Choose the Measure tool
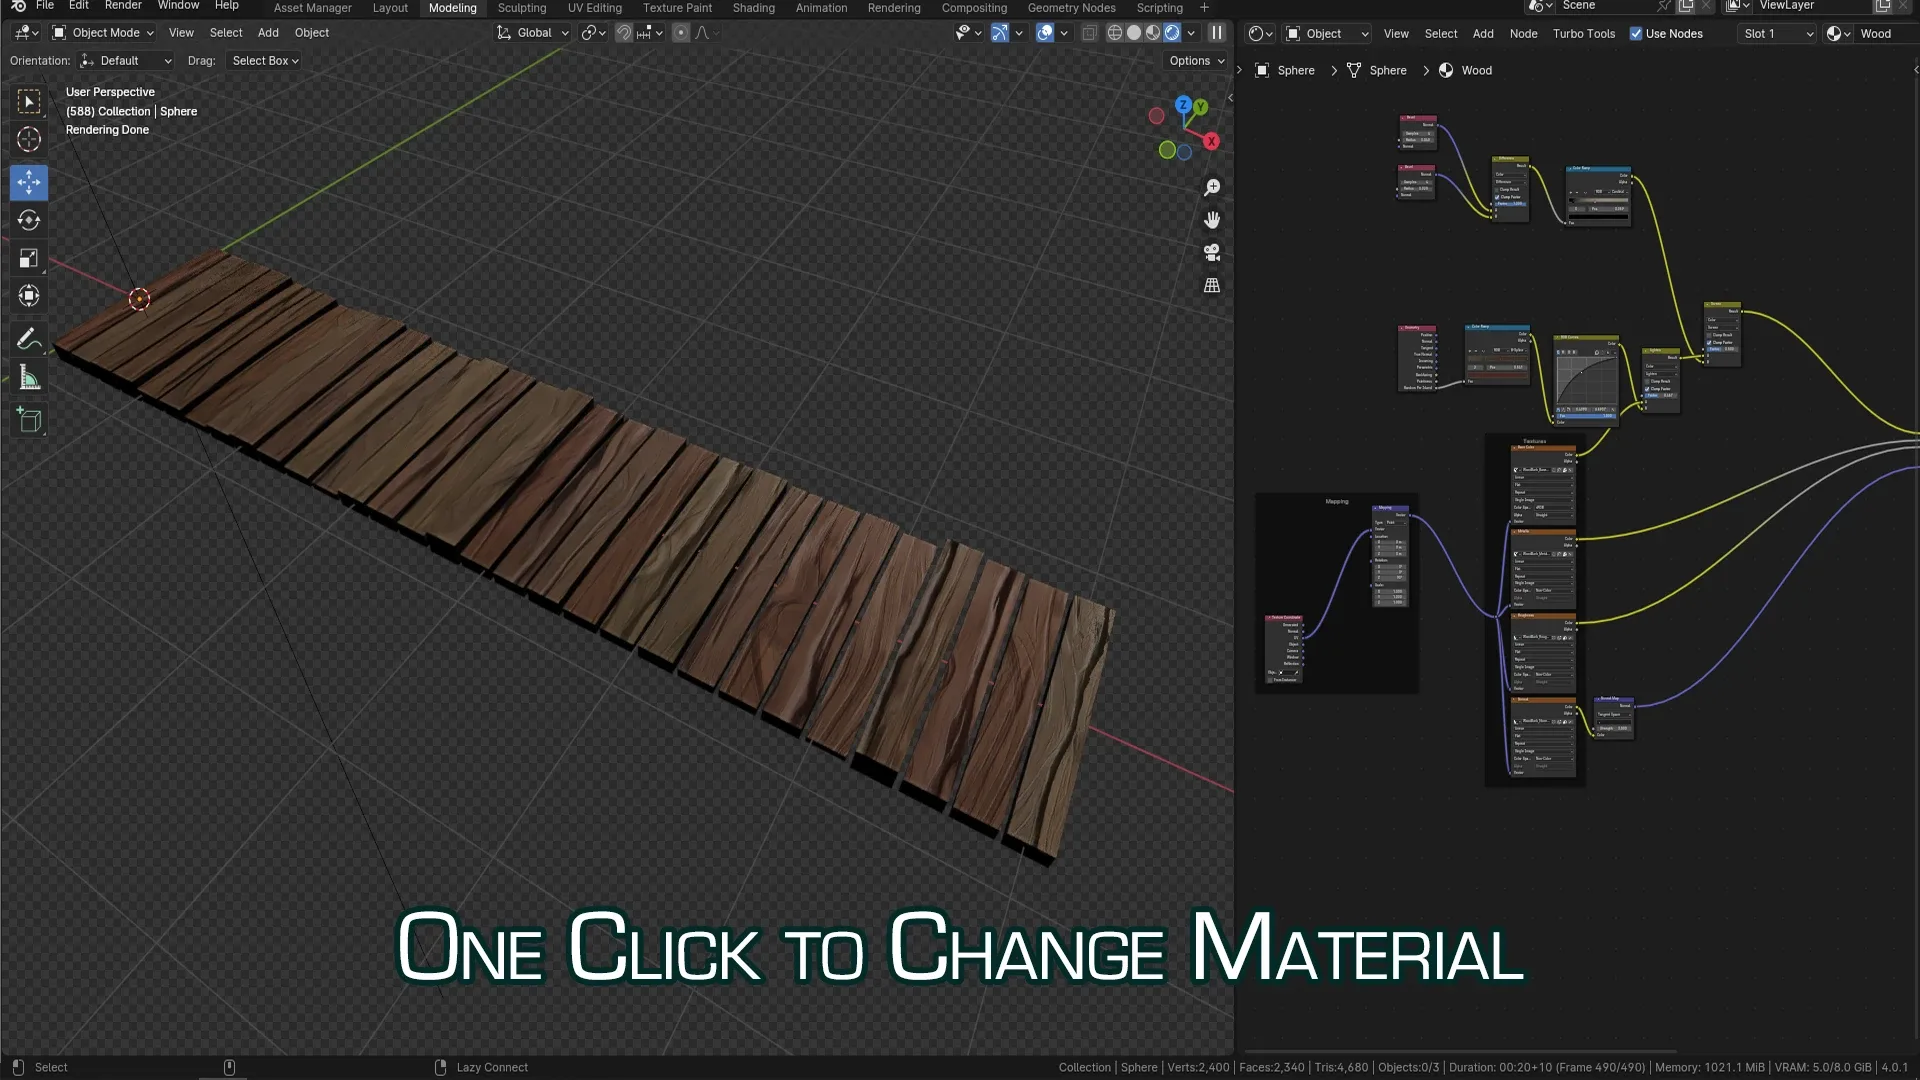Viewport: 1920px width, 1080px height. [x=28, y=377]
